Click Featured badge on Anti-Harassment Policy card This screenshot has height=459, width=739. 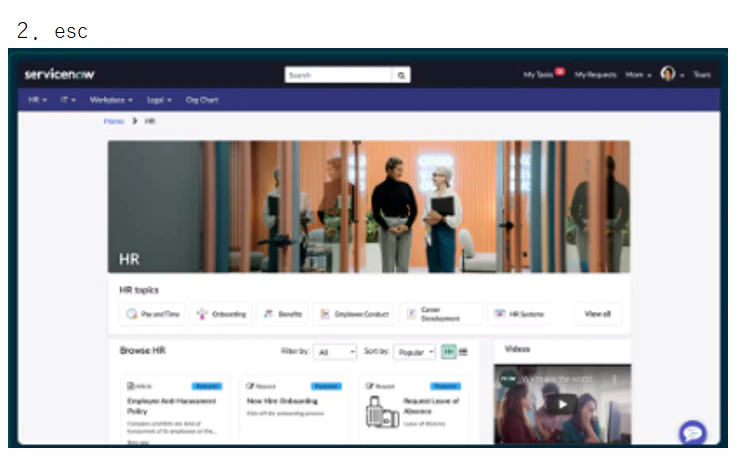[x=207, y=386]
